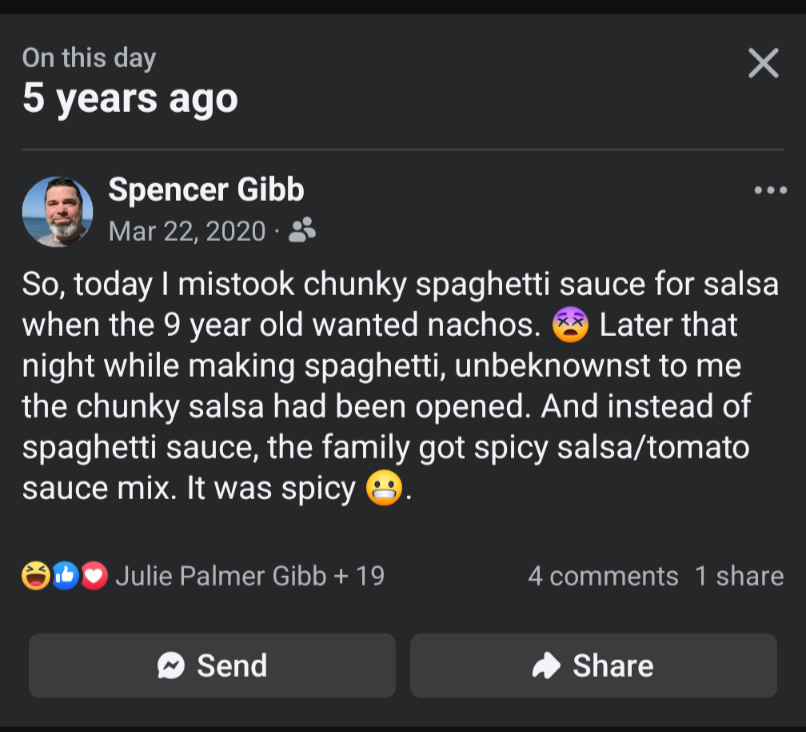Screen dimensions: 806x732
Task: Open the 4 comments link
Action: coord(603,576)
